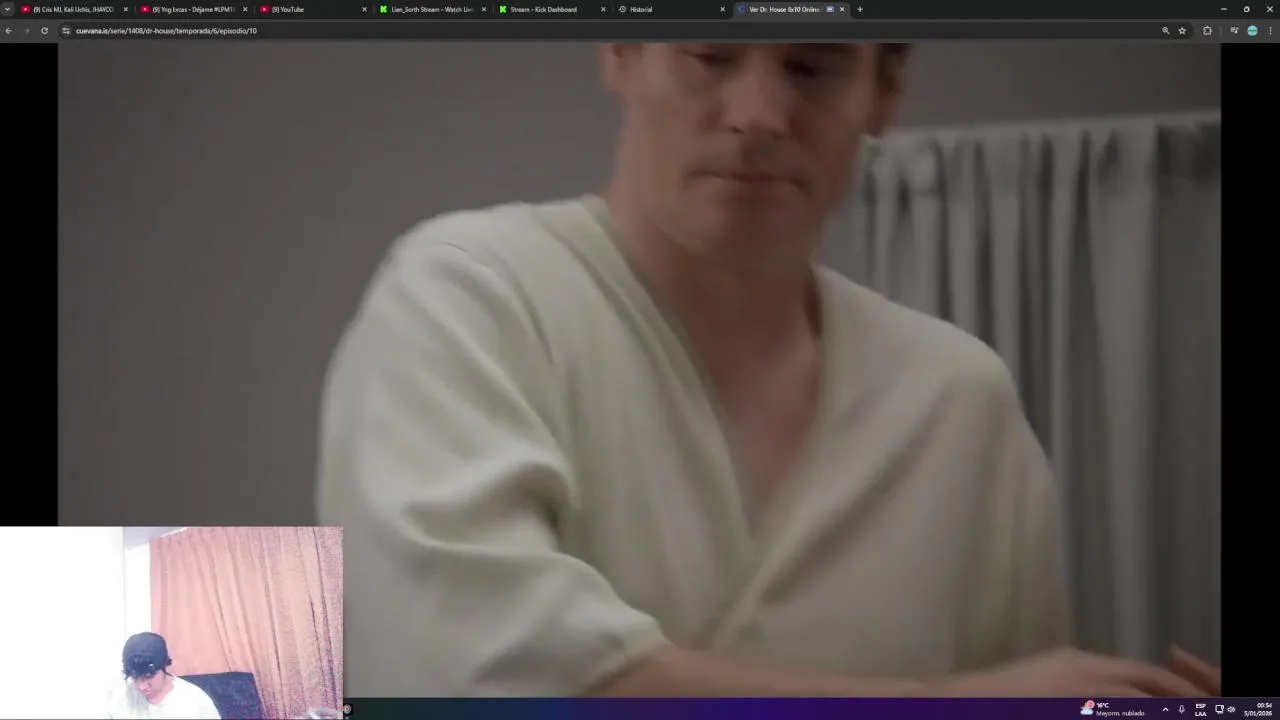Close the YouTube tab
The image size is (1280, 720).
[364, 9]
